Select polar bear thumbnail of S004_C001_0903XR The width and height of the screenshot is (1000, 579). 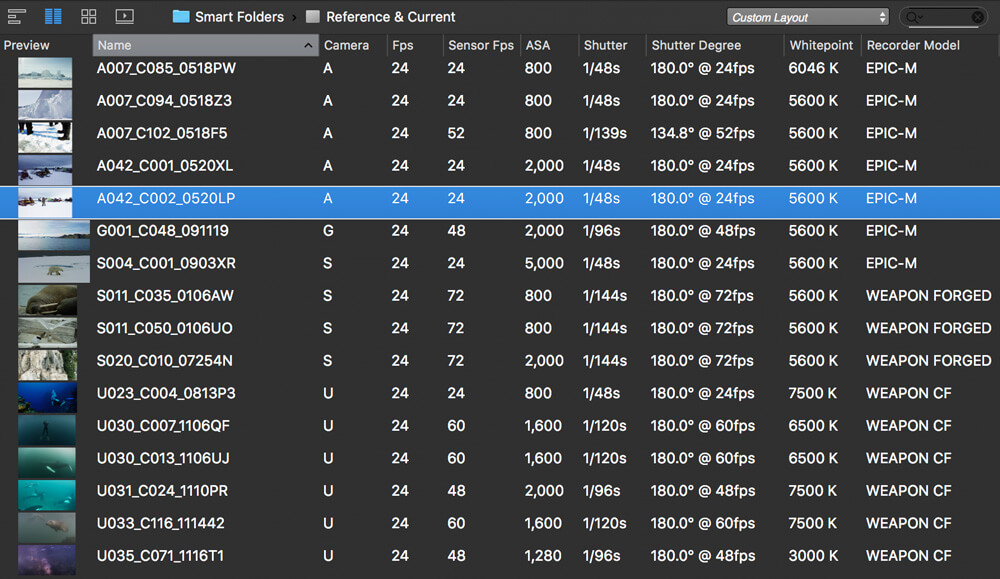coord(54,267)
